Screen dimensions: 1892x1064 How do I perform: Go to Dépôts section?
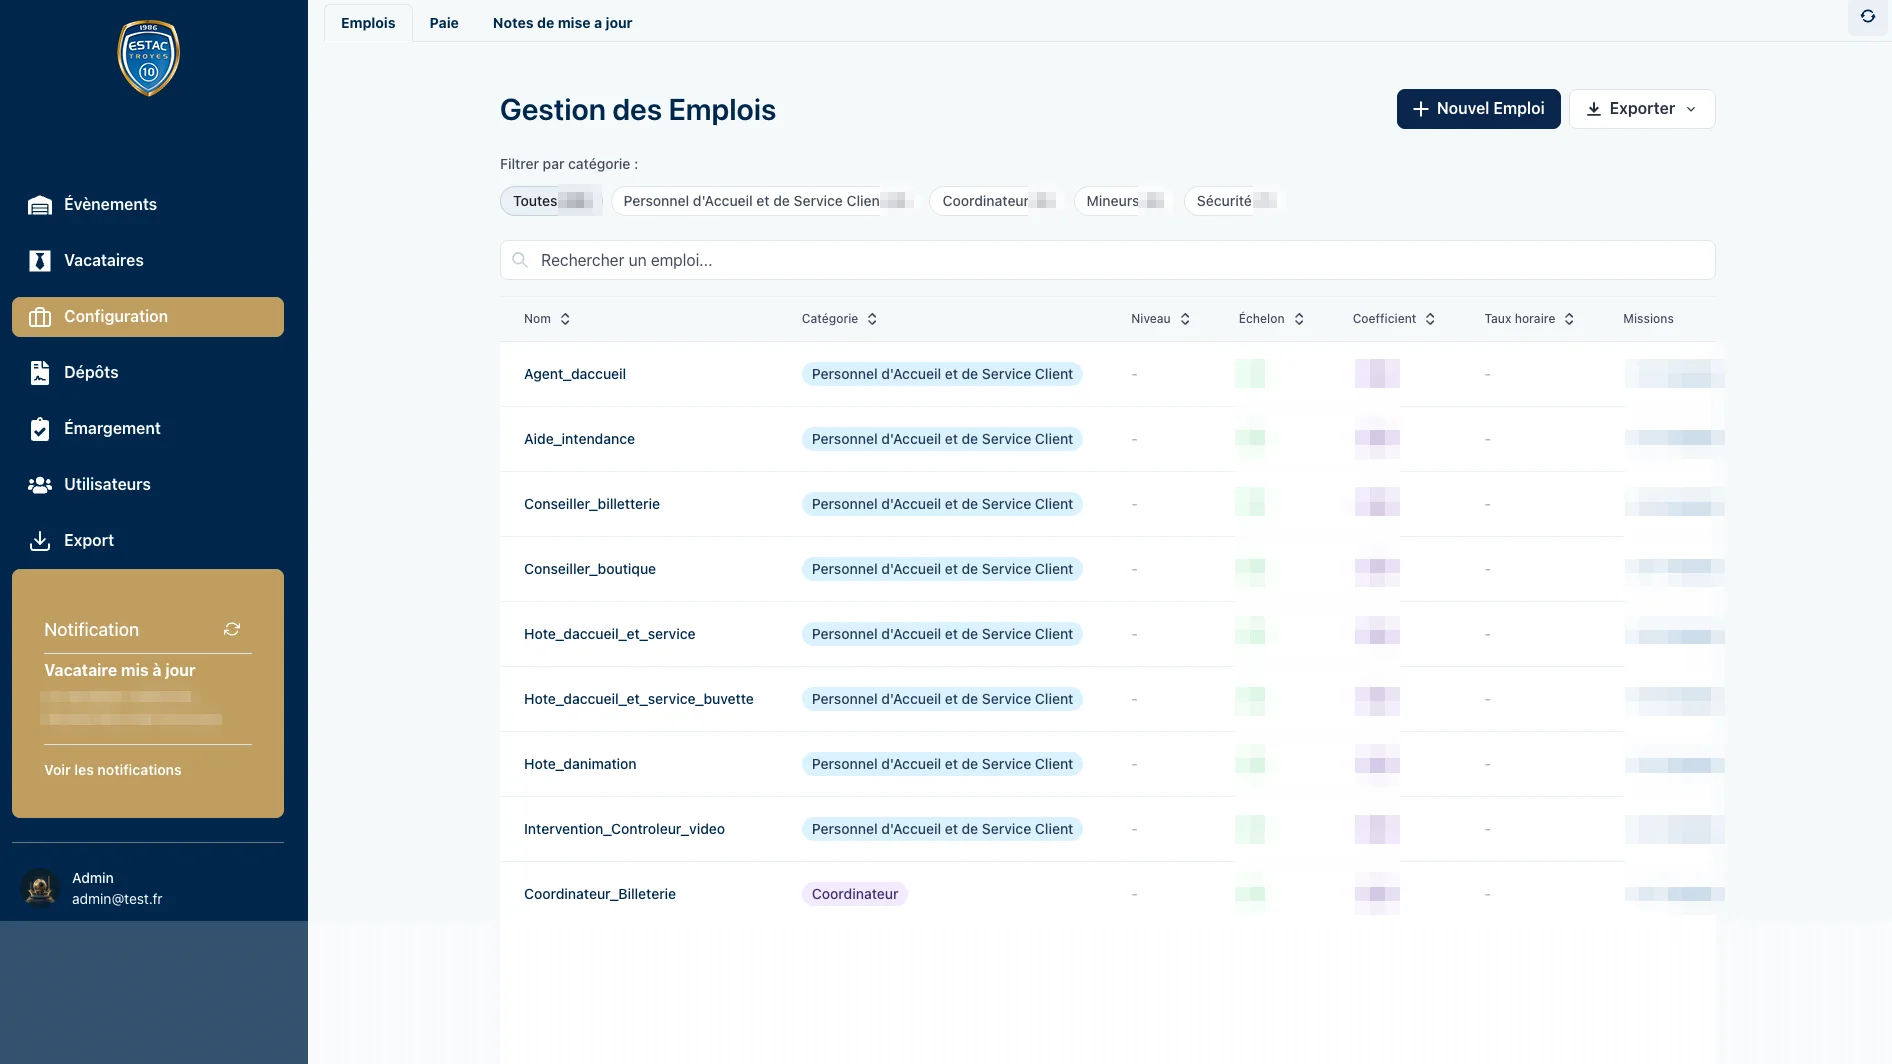[x=148, y=373]
